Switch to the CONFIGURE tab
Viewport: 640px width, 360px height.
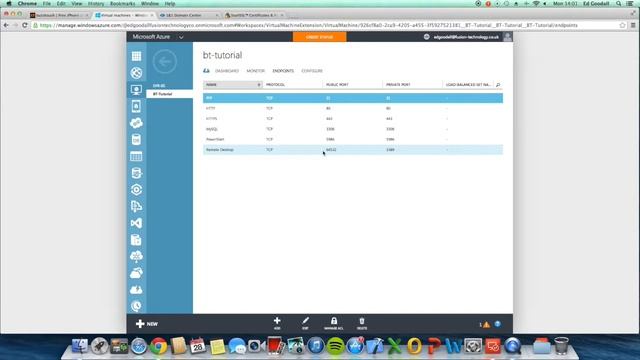click(x=312, y=71)
